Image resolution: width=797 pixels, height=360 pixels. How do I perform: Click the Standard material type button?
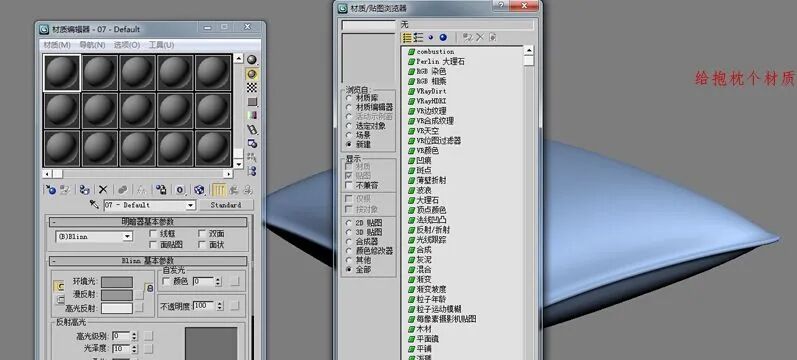pyautogui.click(x=226, y=205)
